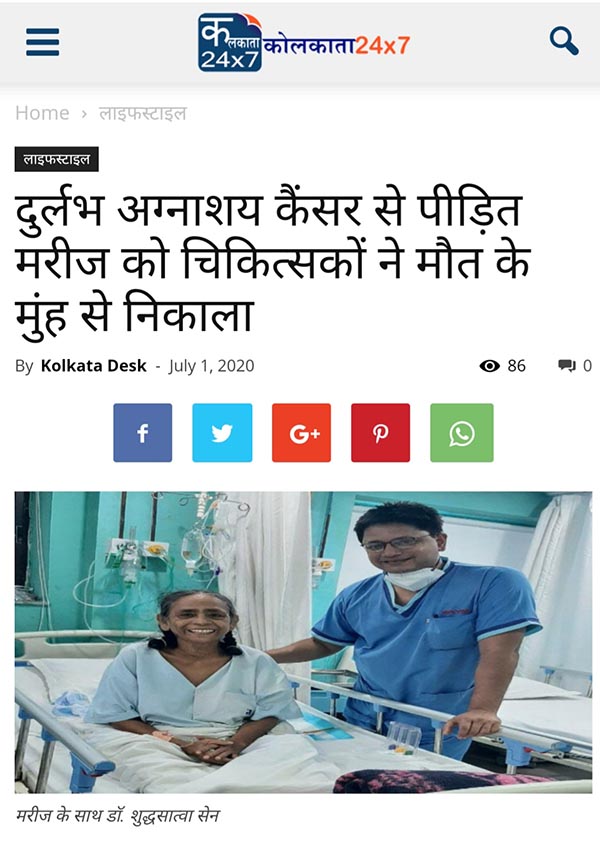The image size is (600, 841).
Task: Share article on Facebook
Action: click(143, 432)
